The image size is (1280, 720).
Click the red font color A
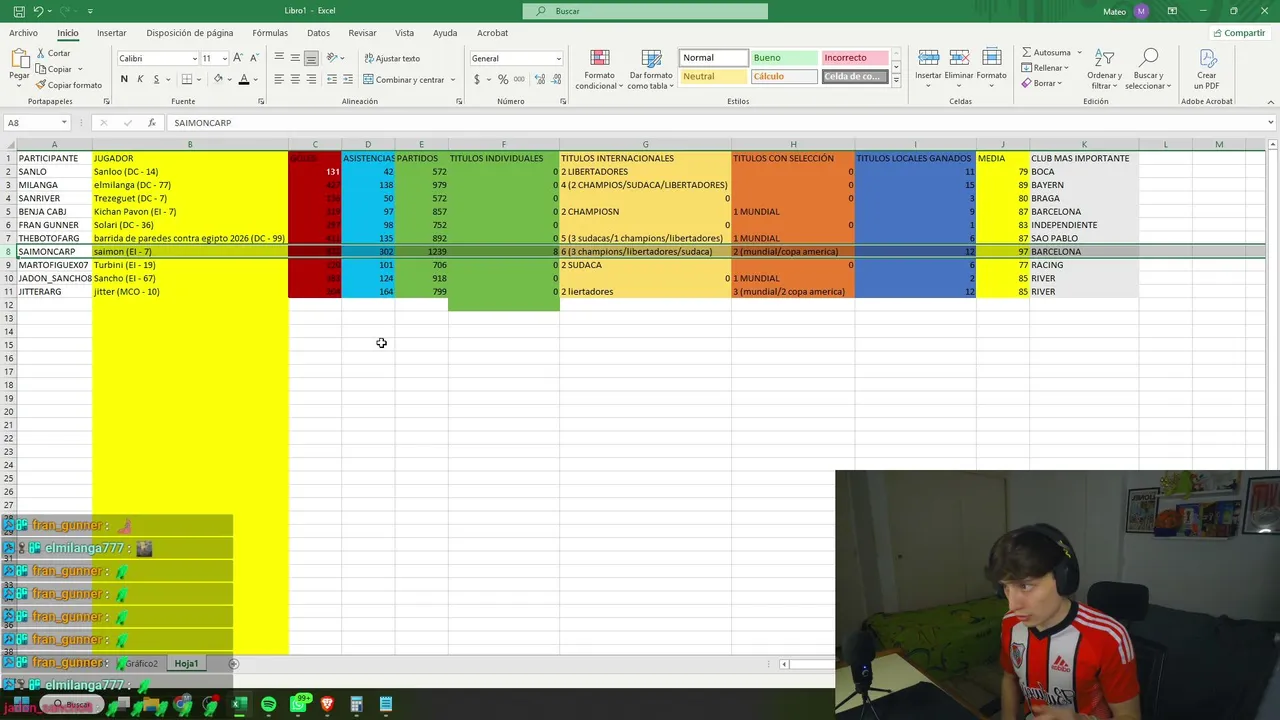pos(243,79)
